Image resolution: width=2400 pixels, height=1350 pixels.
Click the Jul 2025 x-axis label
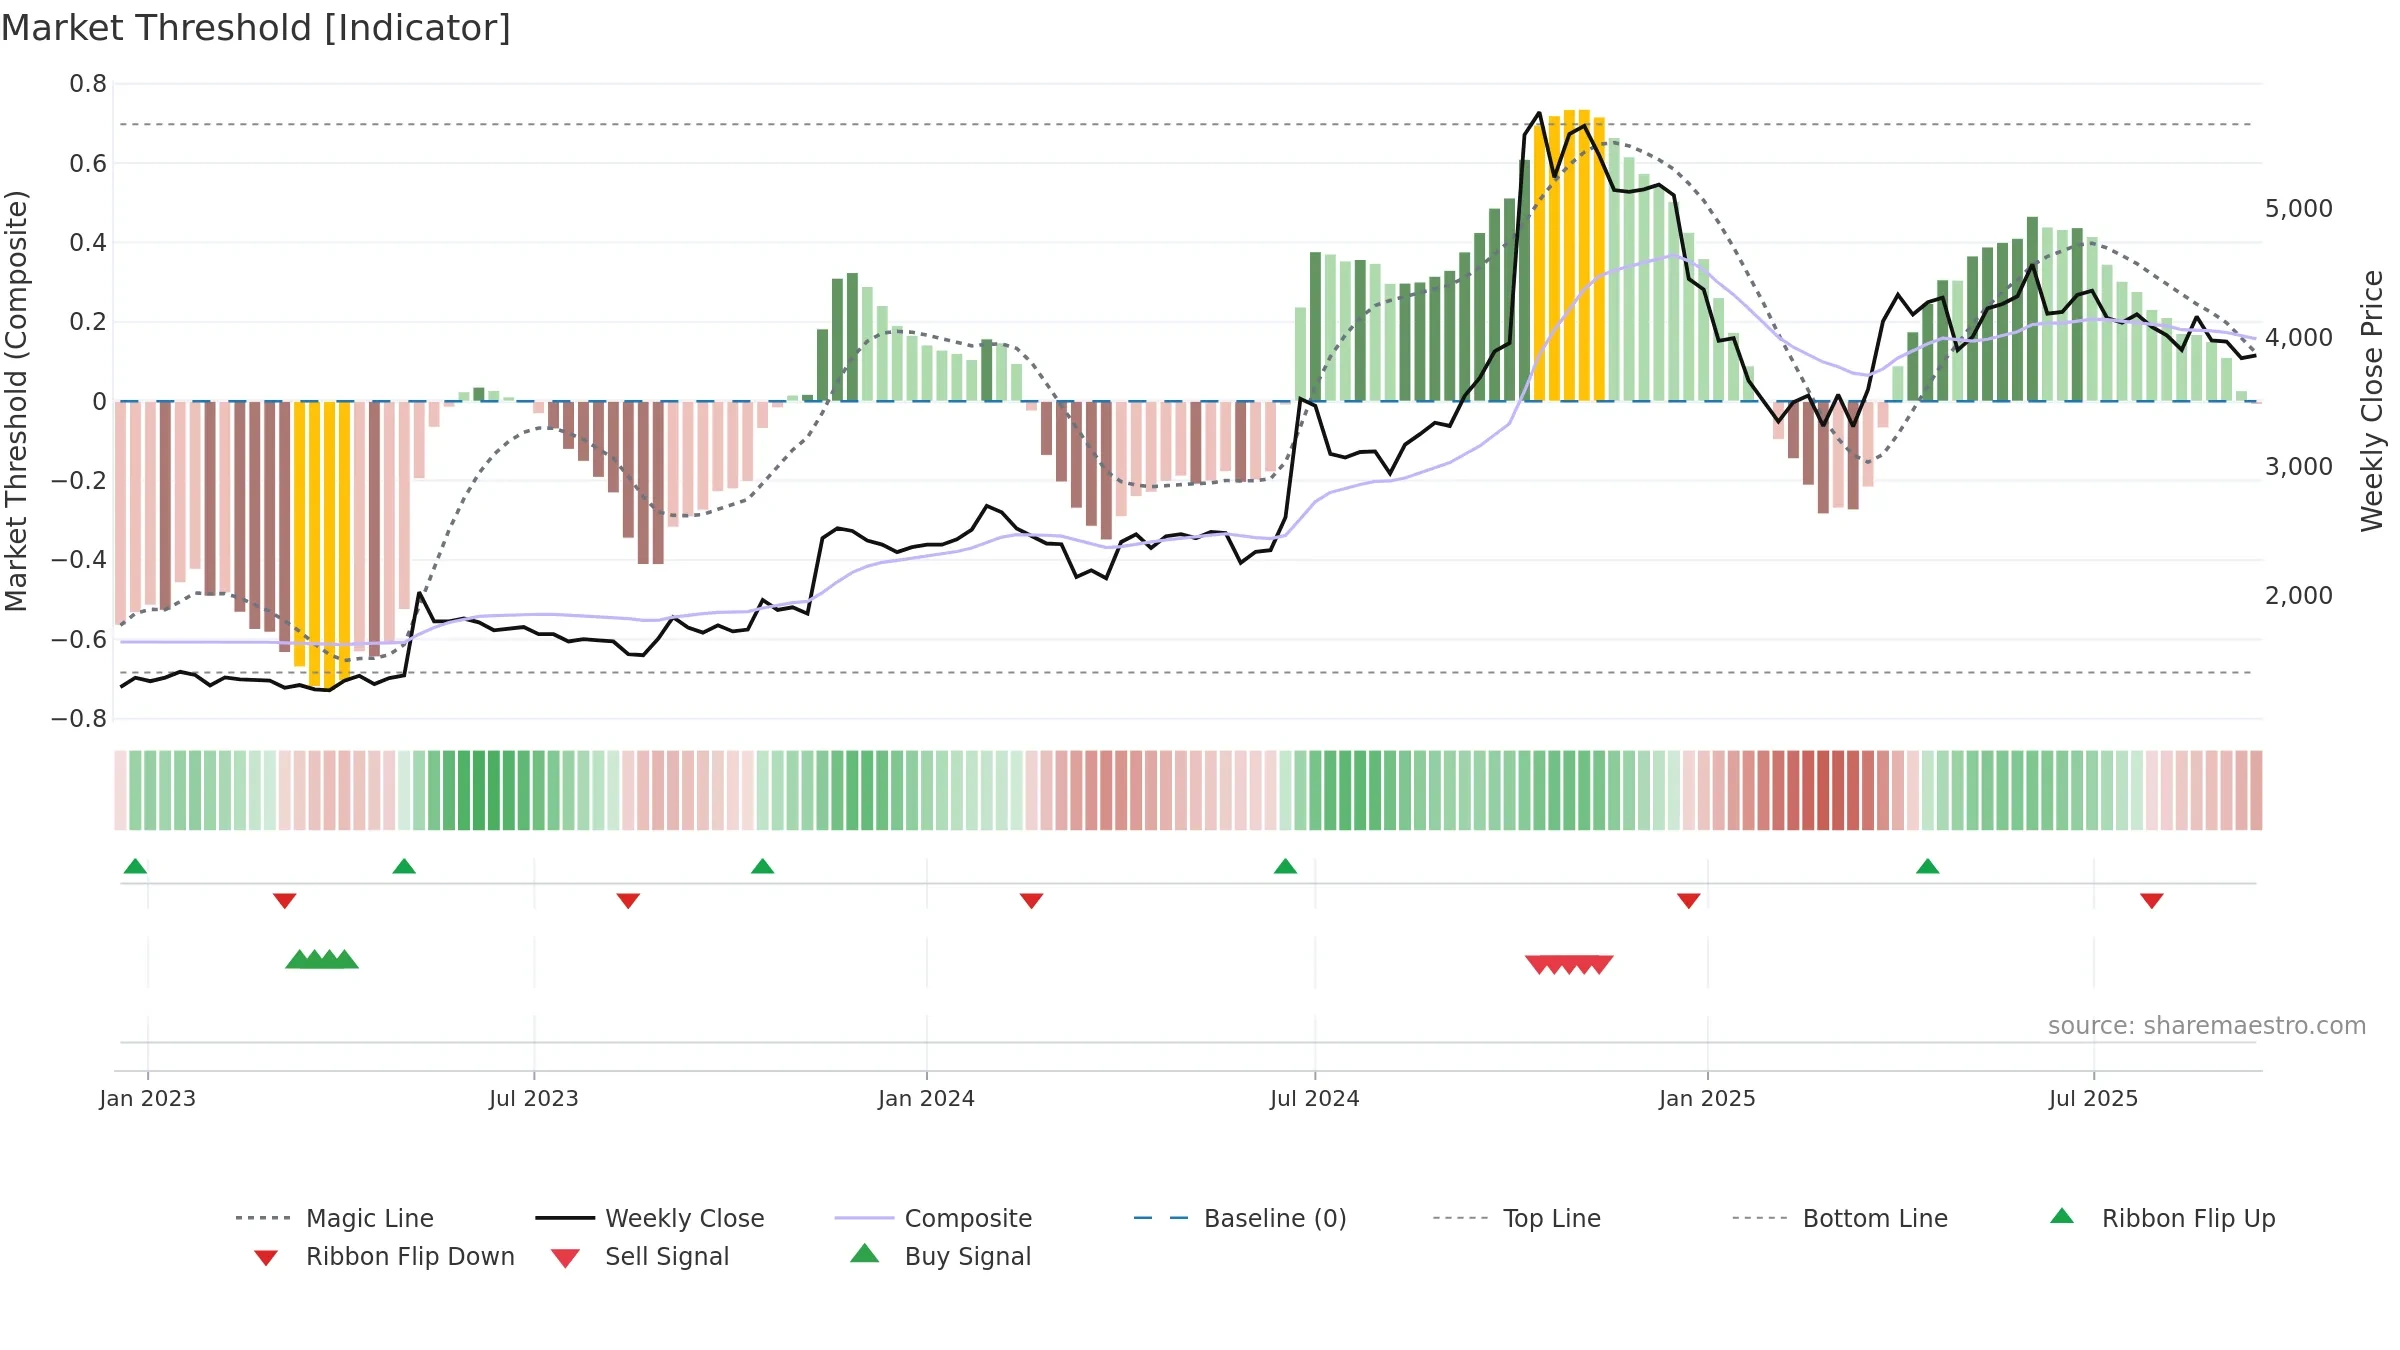[x=2093, y=1098]
